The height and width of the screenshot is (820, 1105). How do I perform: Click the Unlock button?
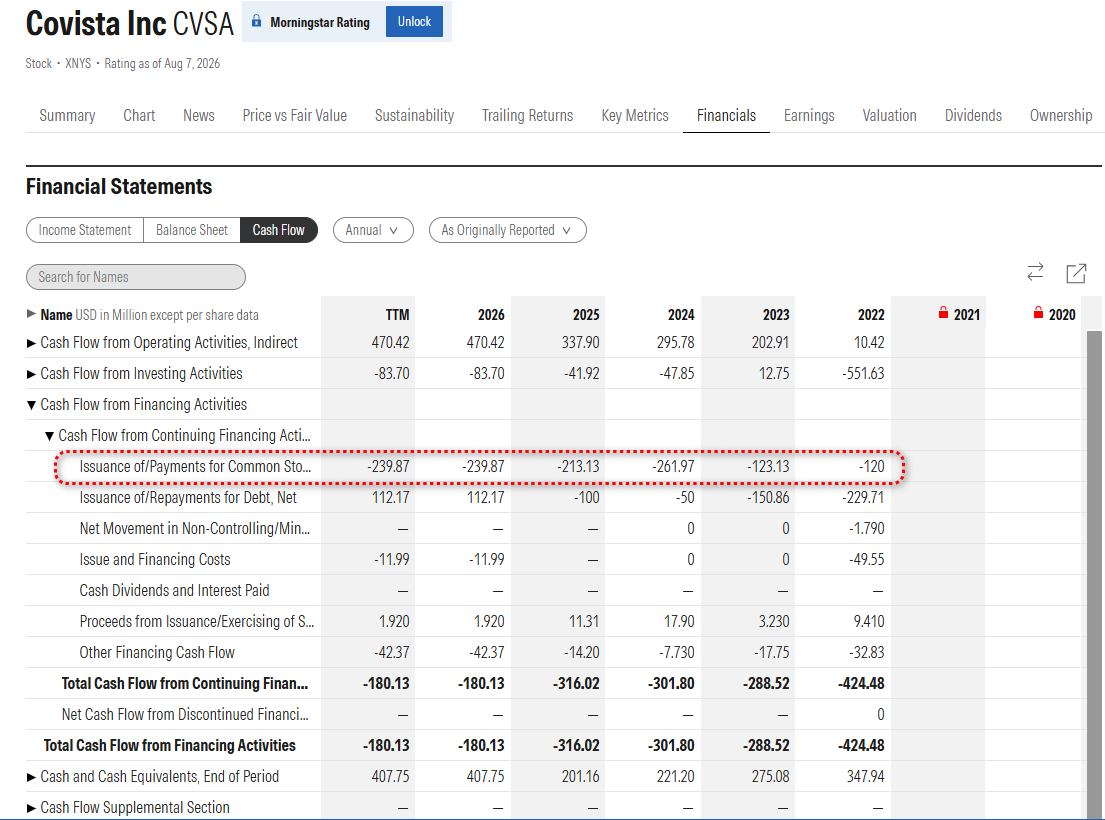[x=414, y=22]
